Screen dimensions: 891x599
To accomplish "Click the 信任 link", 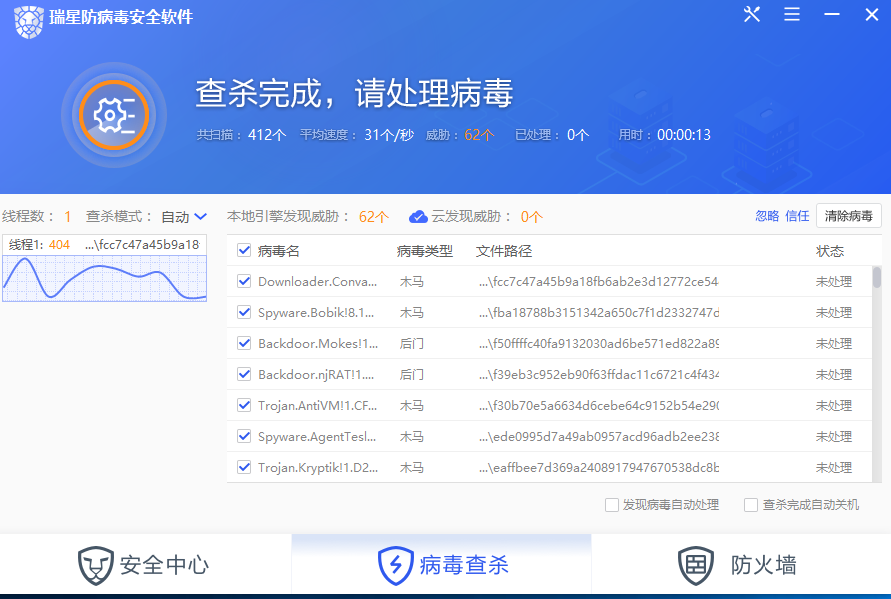I will [797, 216].
